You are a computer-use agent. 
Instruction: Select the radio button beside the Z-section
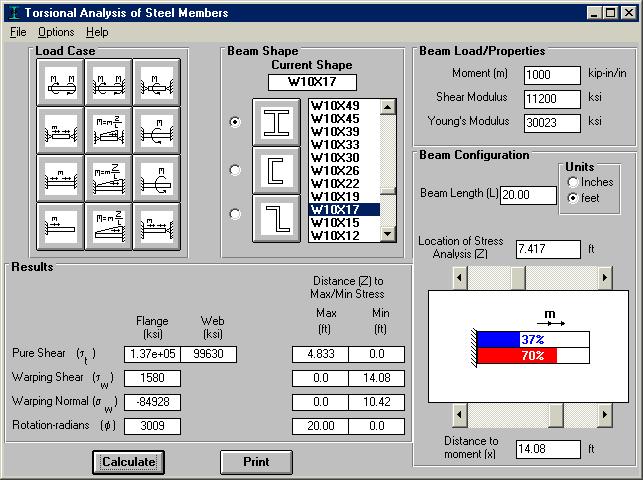[x=235, y=213]
